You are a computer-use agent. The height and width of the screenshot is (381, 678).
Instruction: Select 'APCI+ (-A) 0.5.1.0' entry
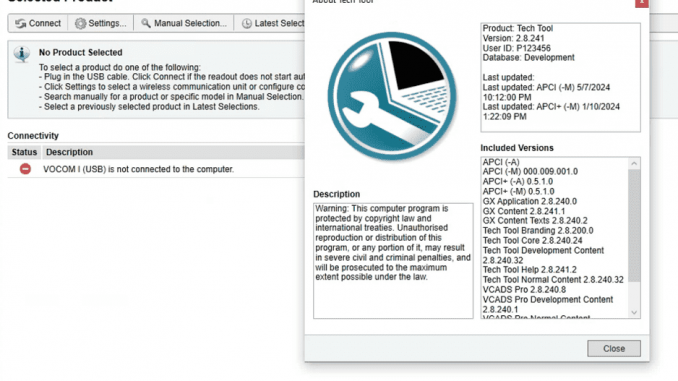click(x=518, y=181)
